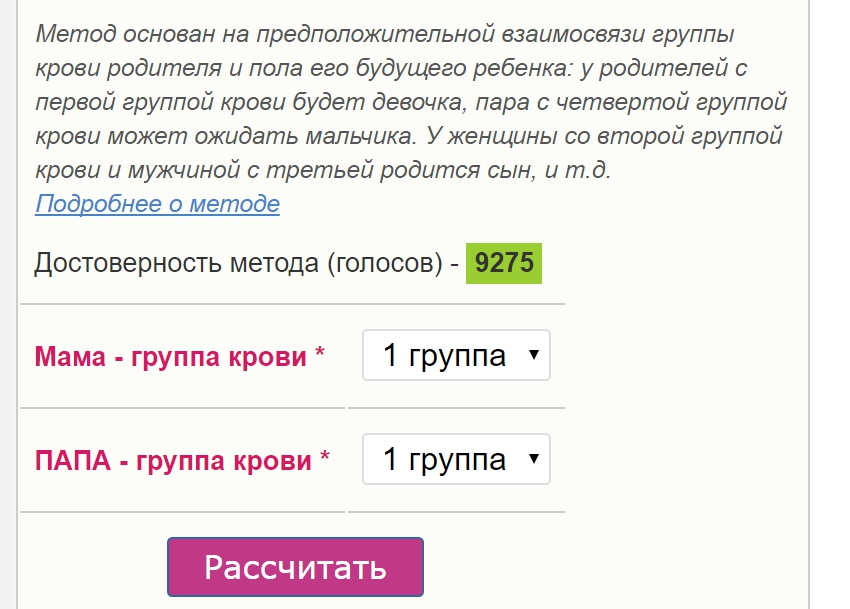Click the italic method description paragraph
Screen dimensions: 850x609
click(411, 102)
